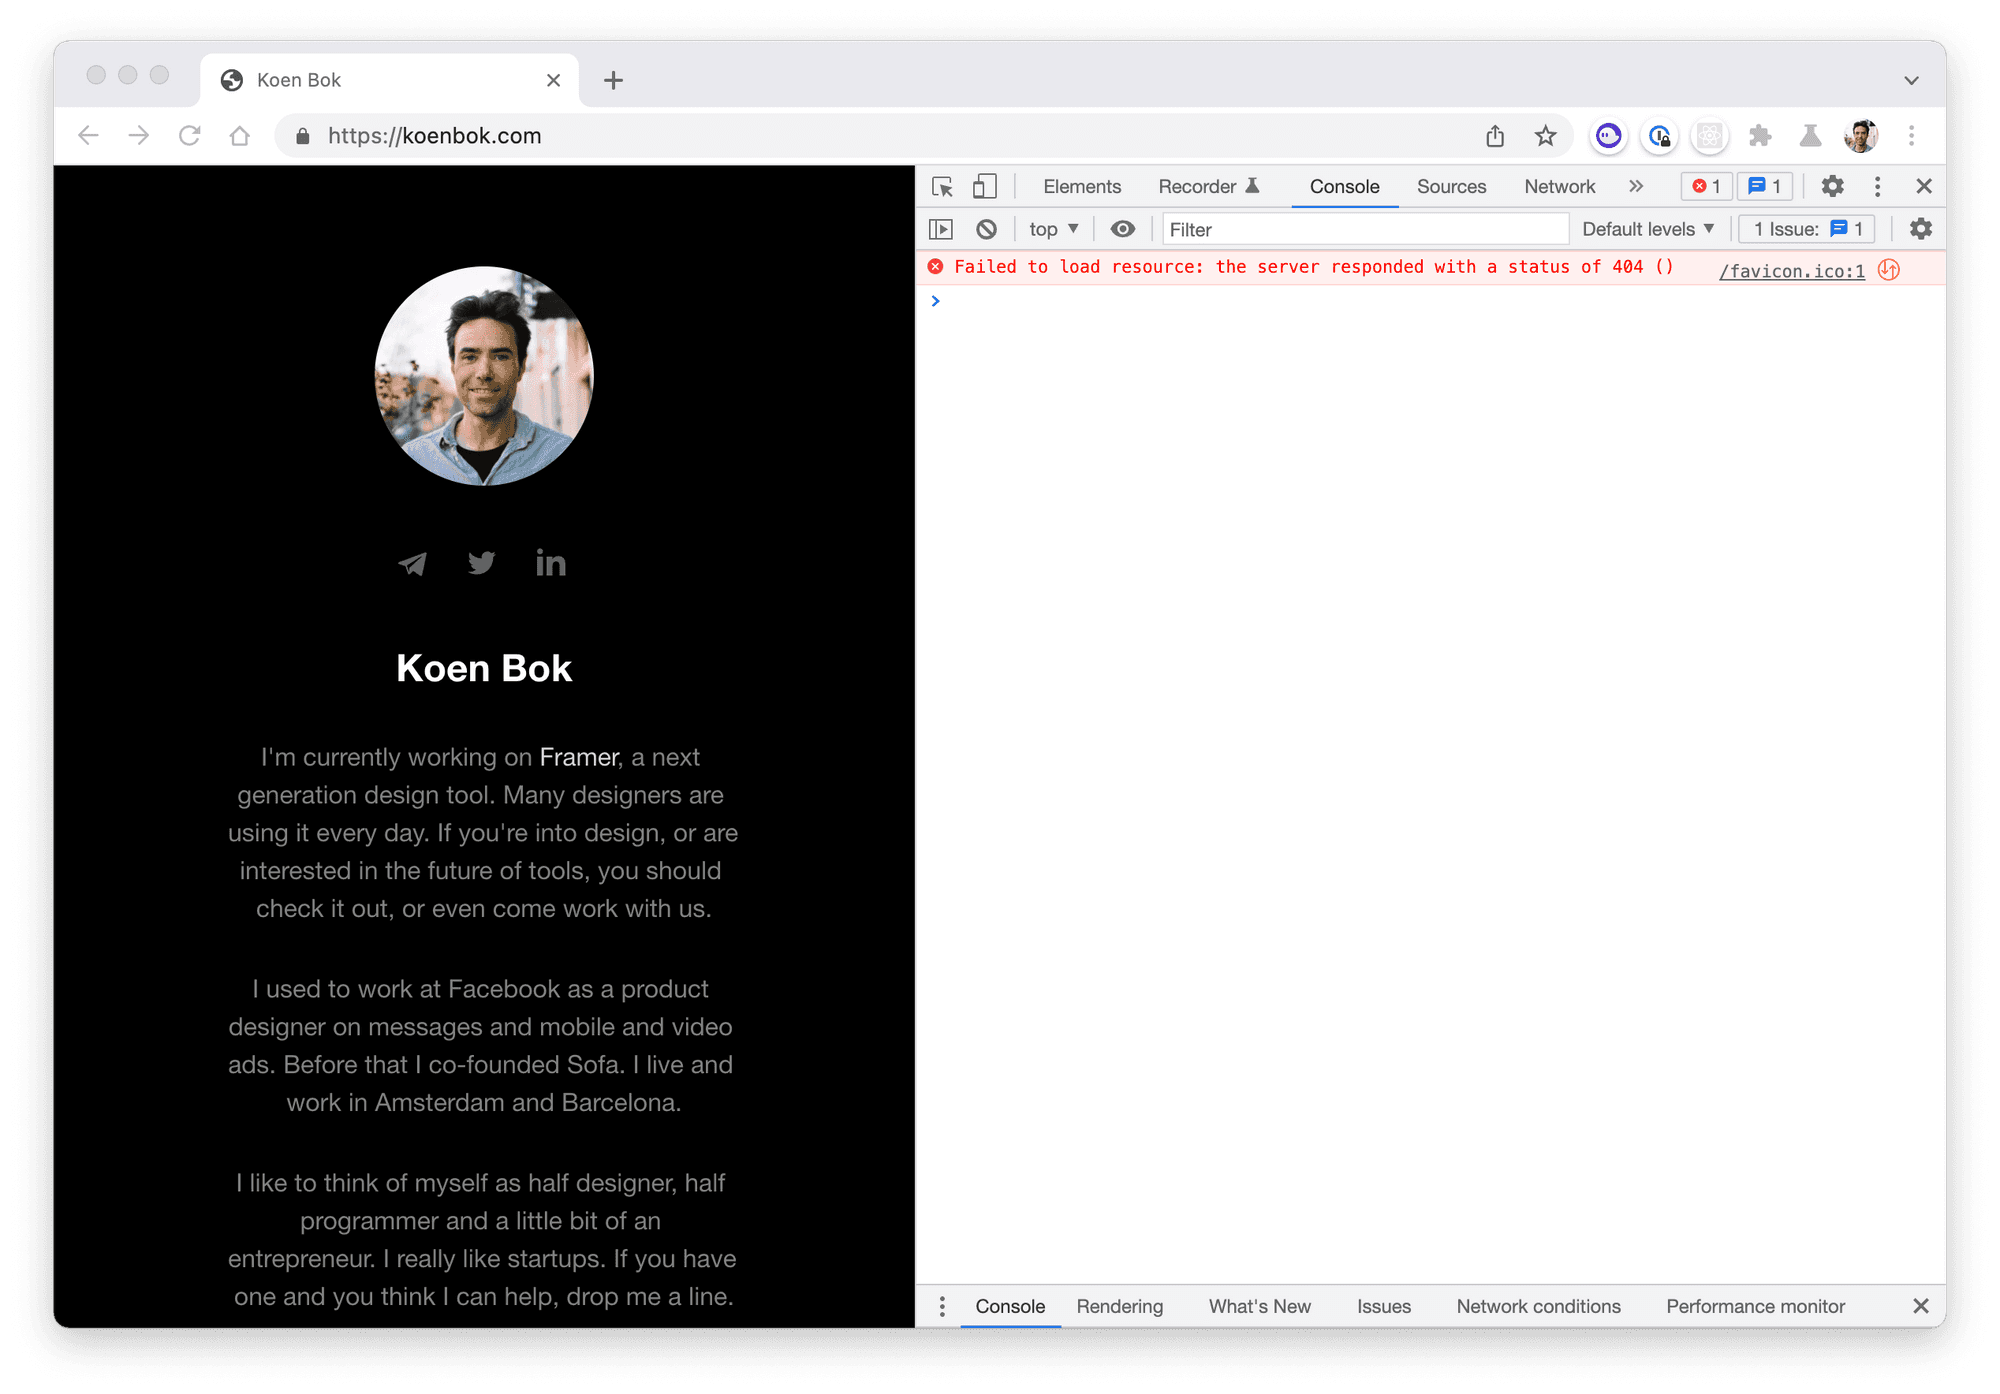Toggle device toolbar emulation icon
2000x1394 pixels.
click(x=985, y=187)
